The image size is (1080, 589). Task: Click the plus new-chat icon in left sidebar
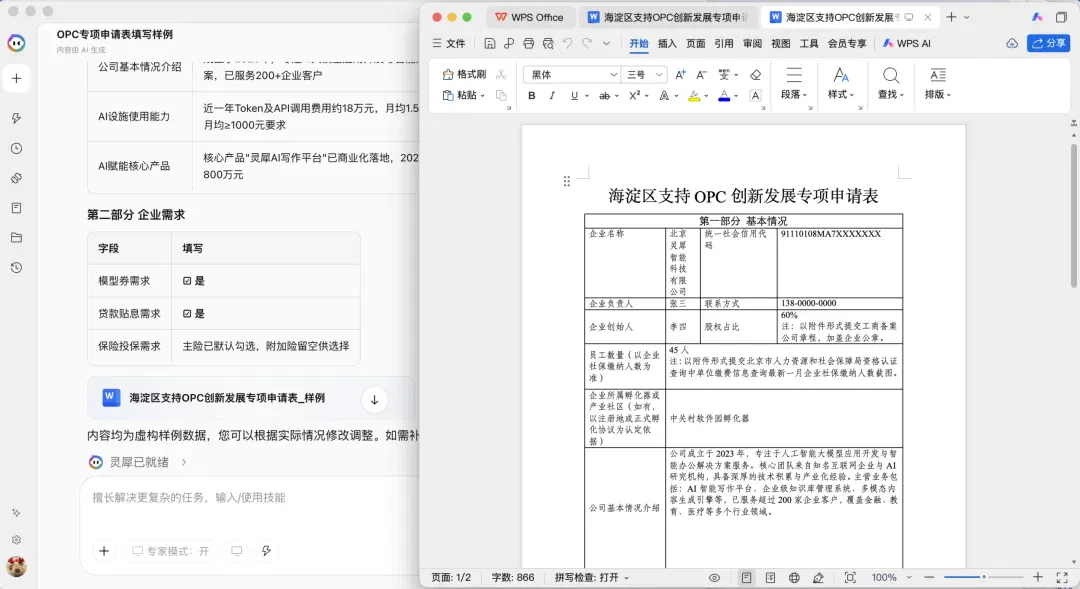(x=17, y=79)
